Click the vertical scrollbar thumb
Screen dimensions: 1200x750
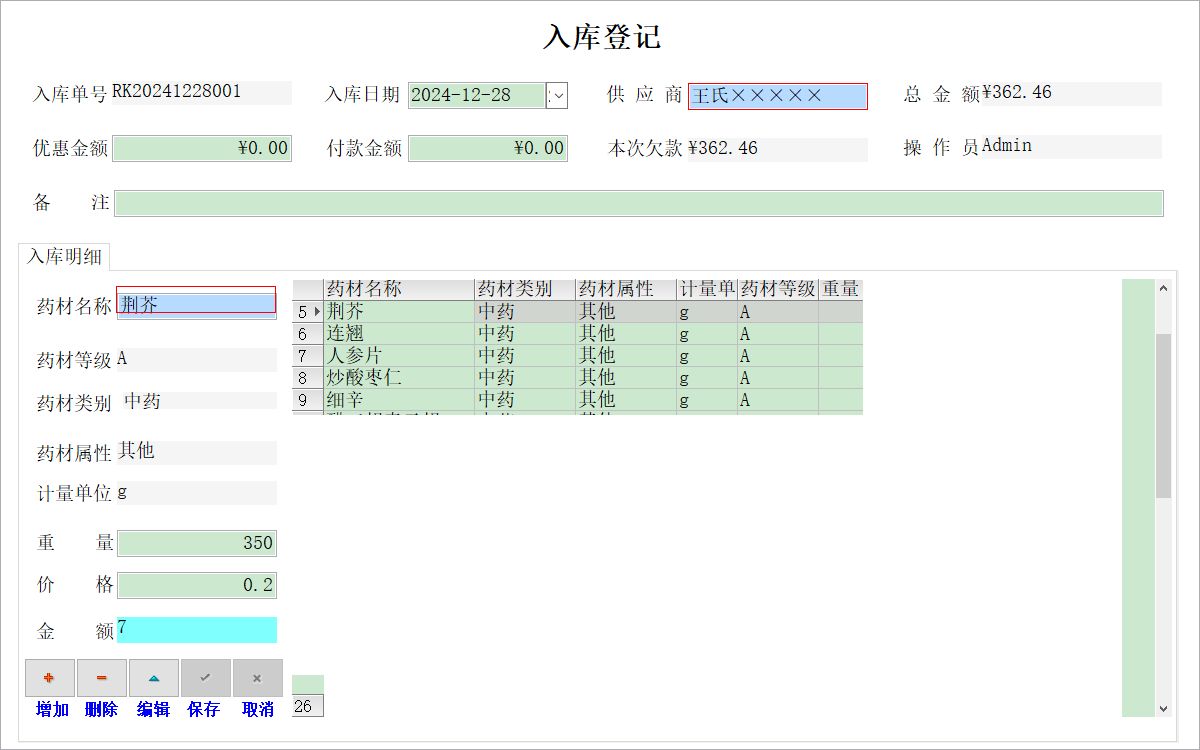click(x=1163, y=416)
